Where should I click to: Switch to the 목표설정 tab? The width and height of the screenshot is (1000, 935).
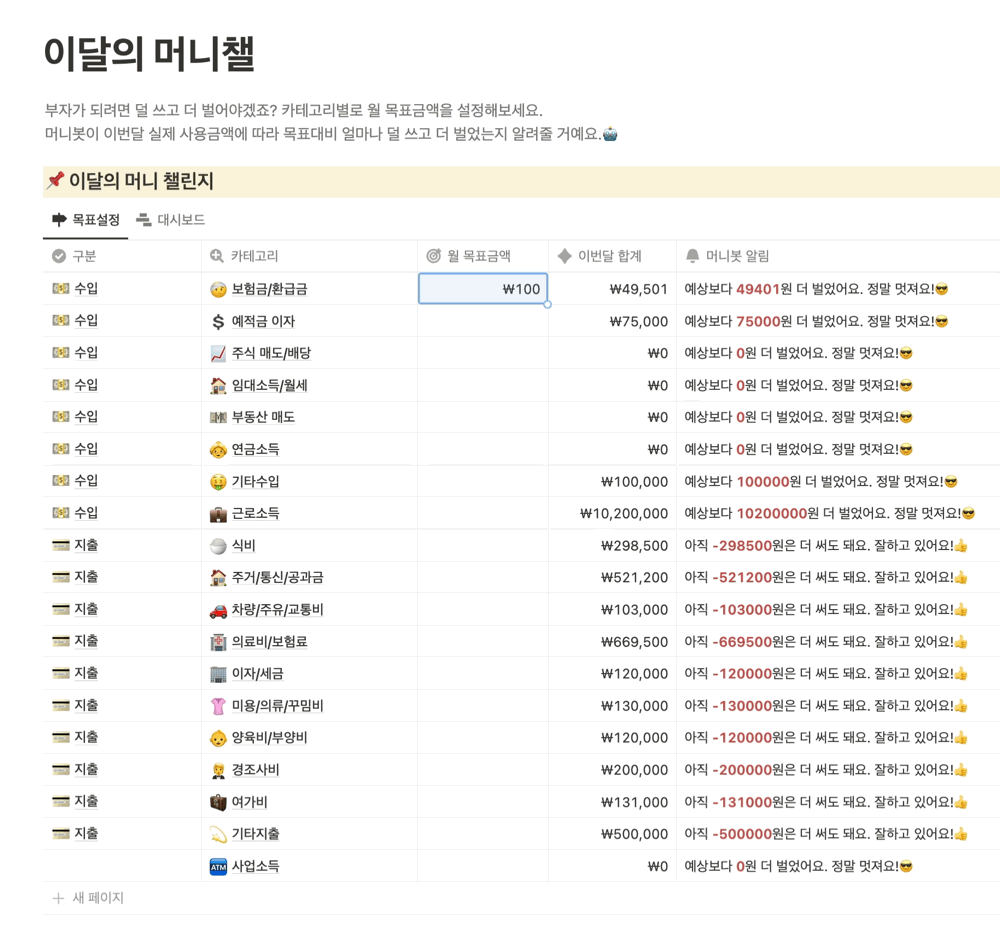point(85,220)
